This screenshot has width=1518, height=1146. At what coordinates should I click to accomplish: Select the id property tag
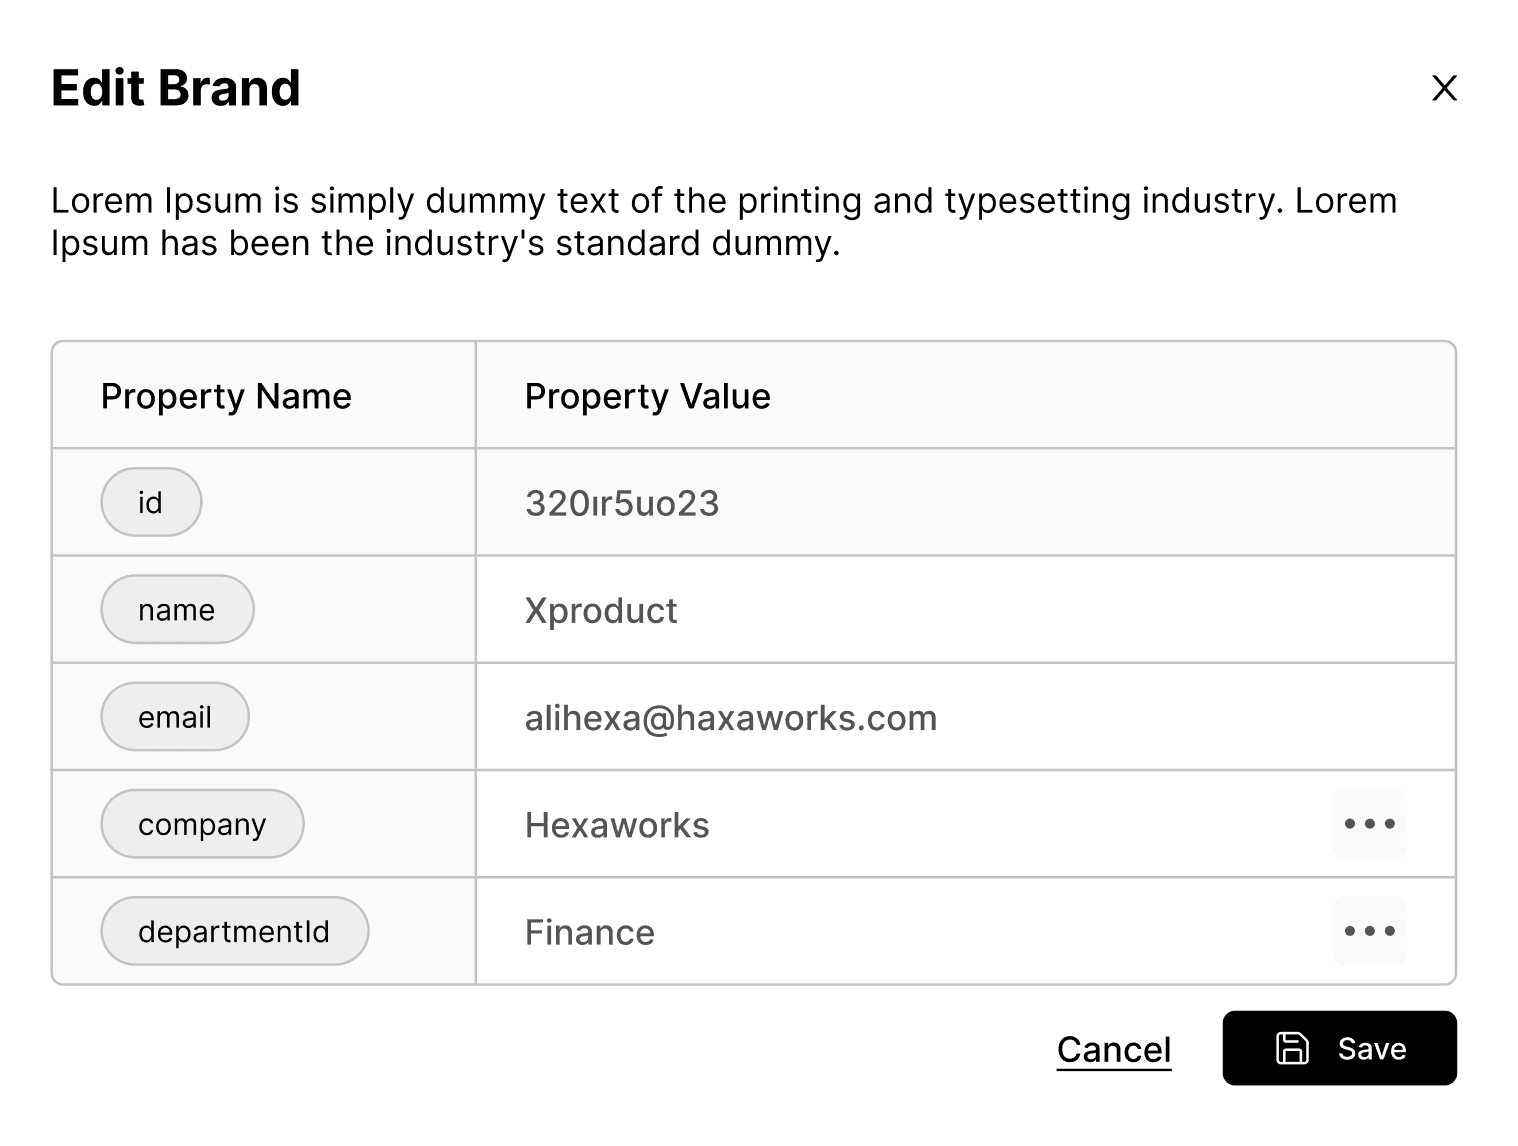tap(151, 502)
